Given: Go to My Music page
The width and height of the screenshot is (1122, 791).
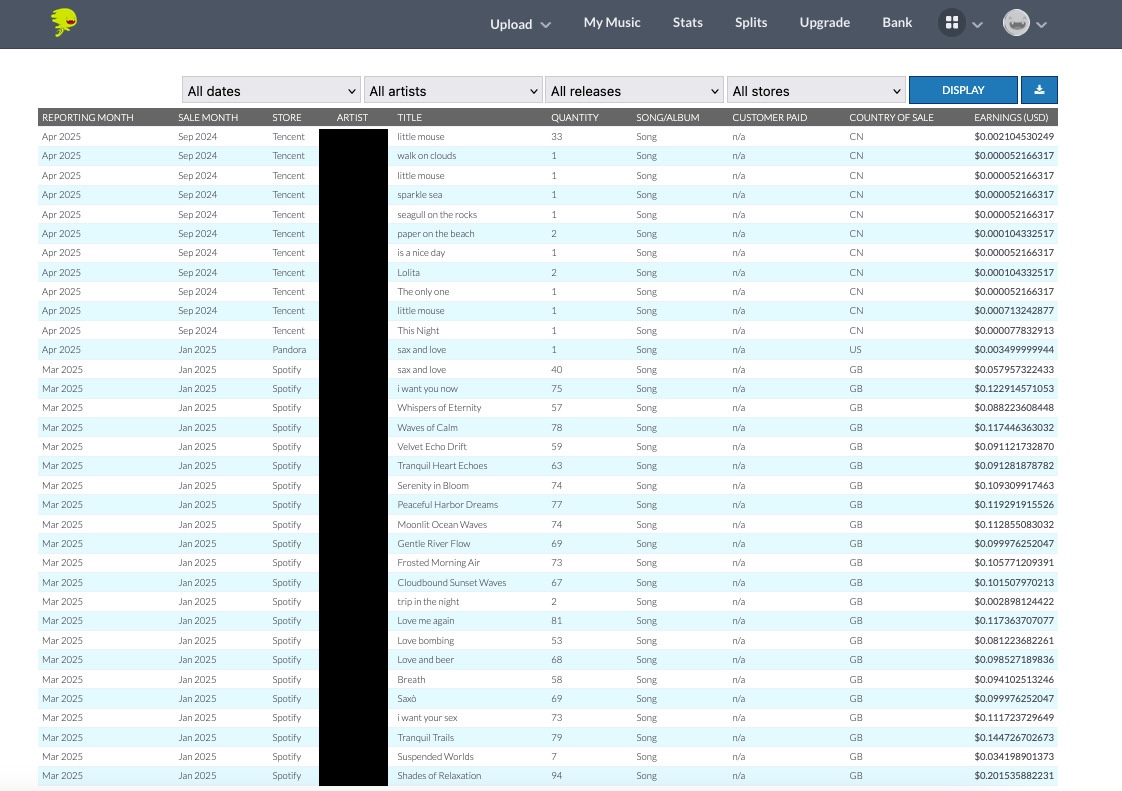Looking at the screenshot, I should (612, 23).
